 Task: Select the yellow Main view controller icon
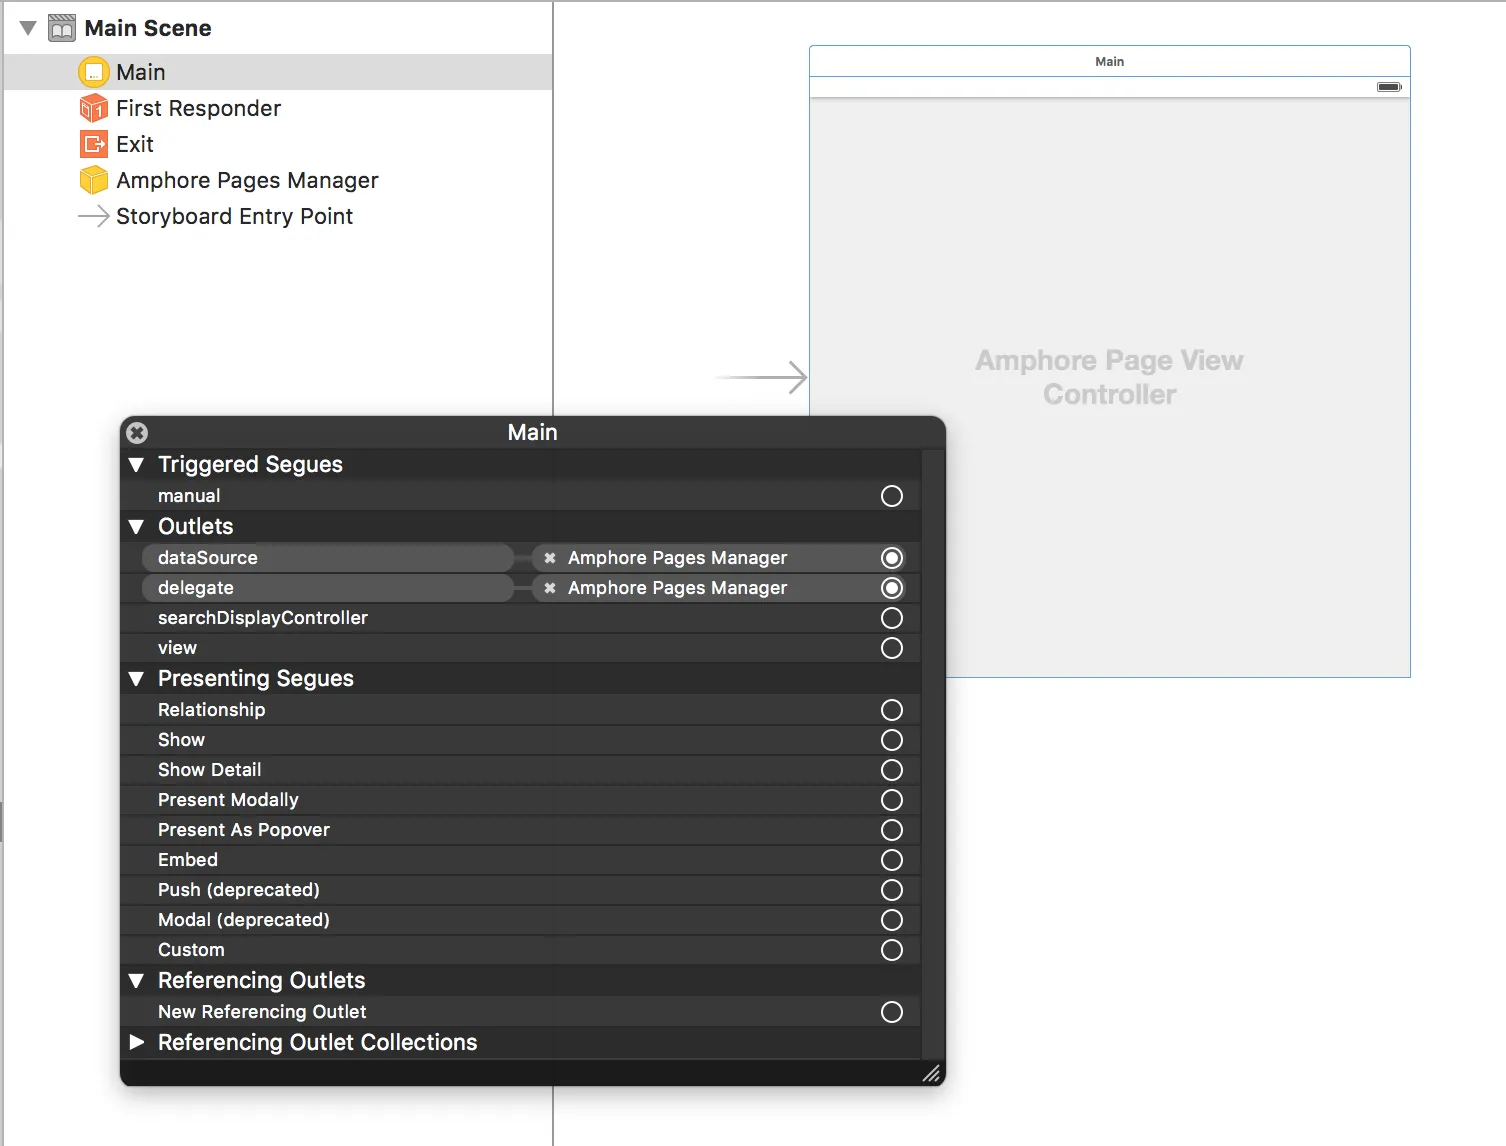click(93, 72)
